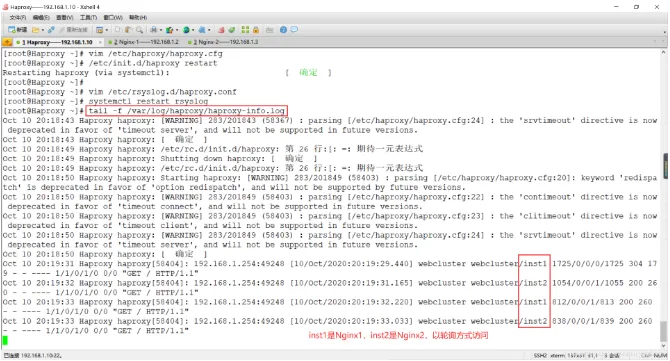Click the status bar address 192.168.1.10:22
Screen dimensions: 670x361
(41, 355)
